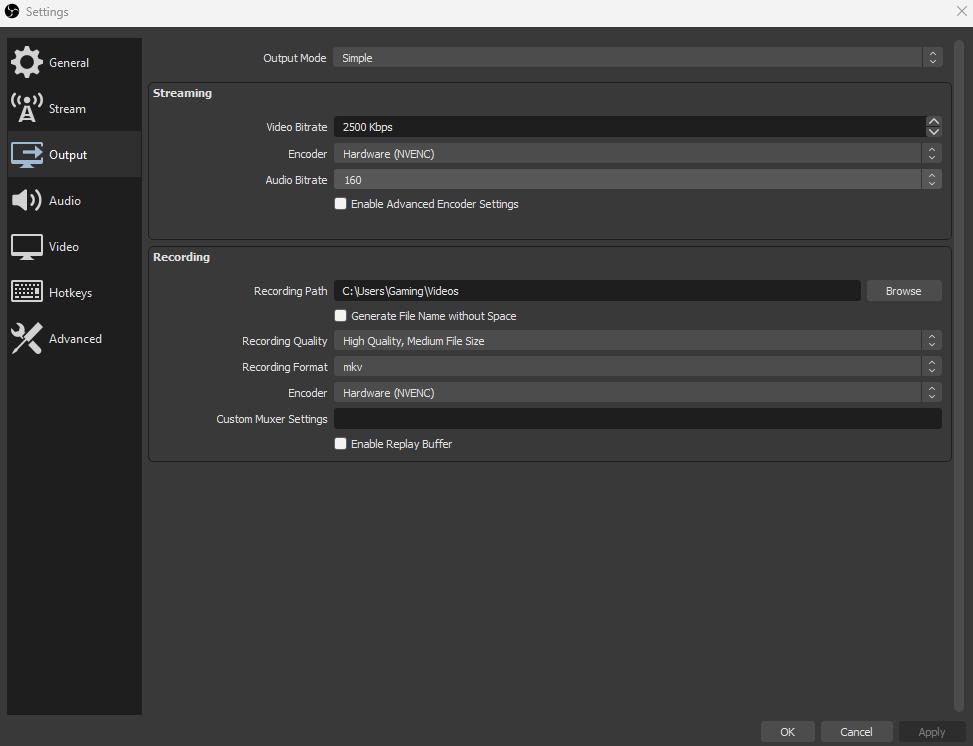Viewport: 973px width, 746px height.
Task: Close the Settings window
Action: [961, 11]
